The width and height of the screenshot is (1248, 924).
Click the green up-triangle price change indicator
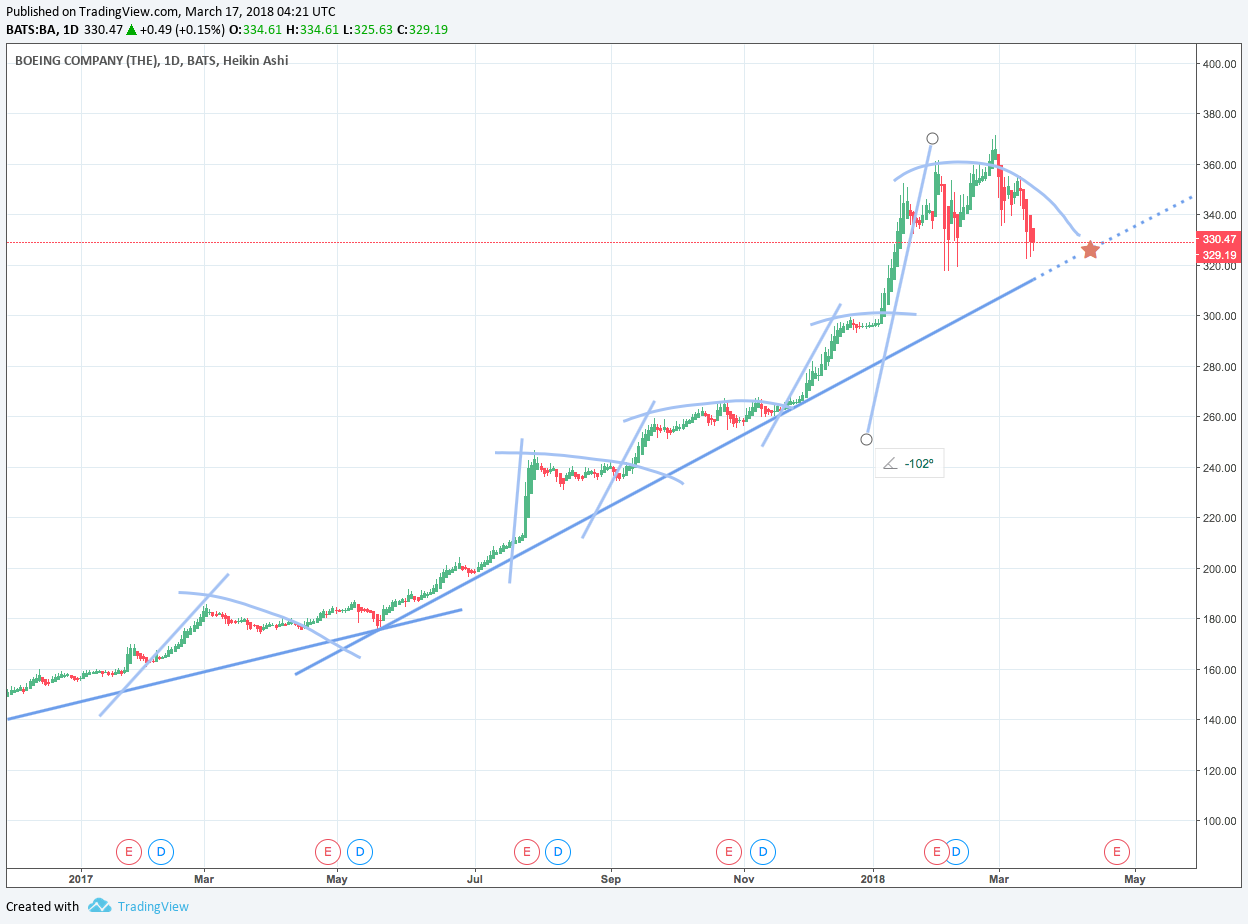131,30
